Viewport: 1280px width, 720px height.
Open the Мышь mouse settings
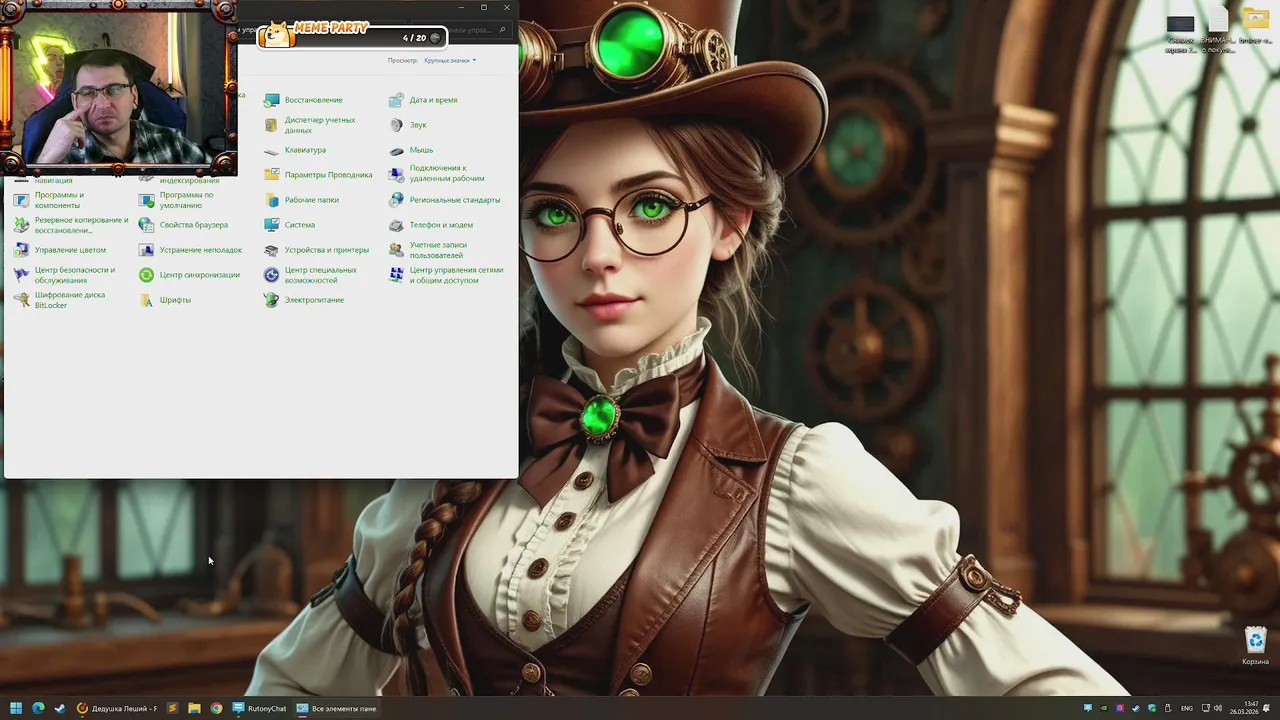(411, 150)
